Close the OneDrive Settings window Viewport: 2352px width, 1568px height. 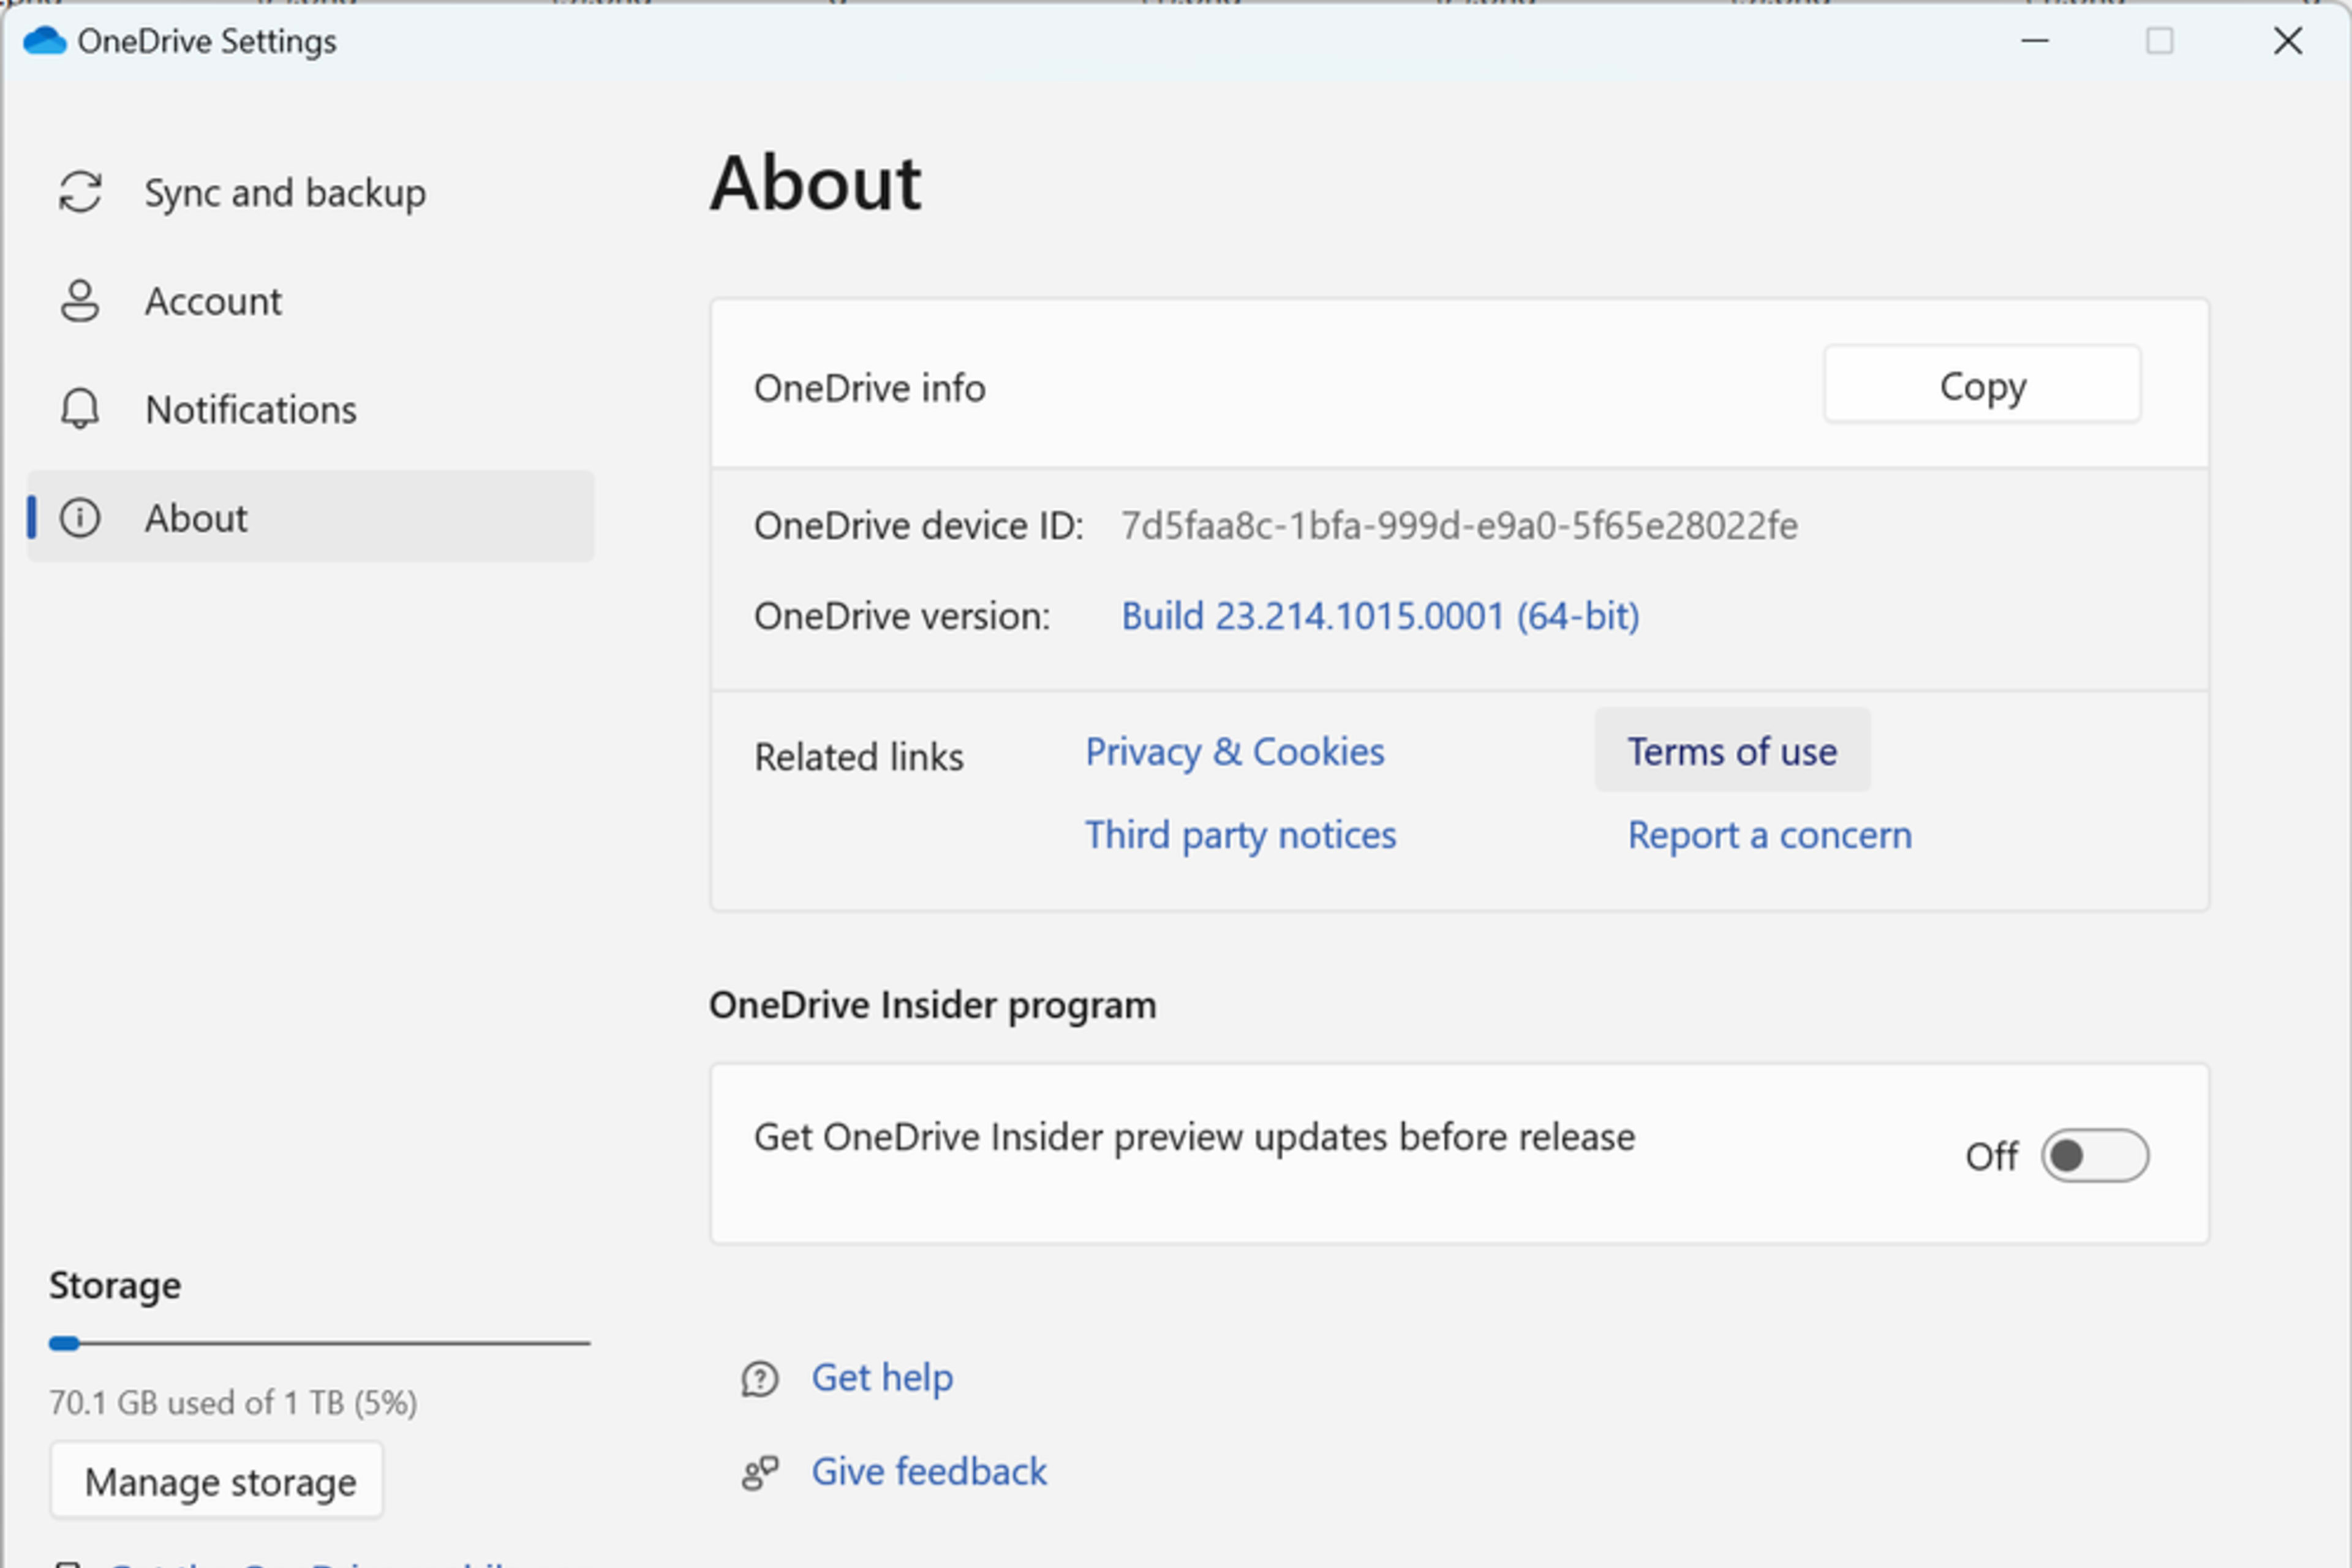click(x=2288, y=41)
